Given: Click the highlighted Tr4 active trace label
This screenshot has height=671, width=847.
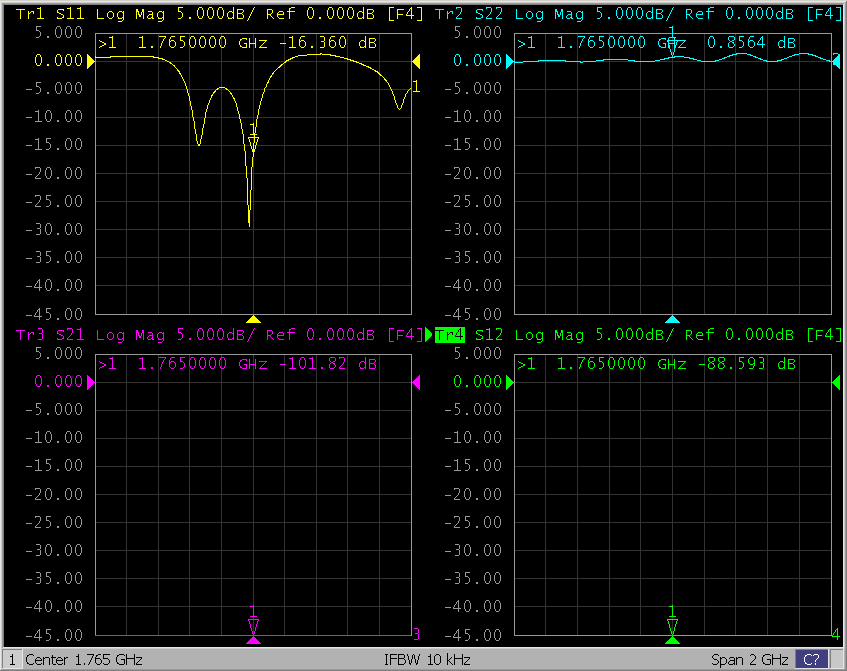Looking at the screenshot, I should tap(450, 334).
